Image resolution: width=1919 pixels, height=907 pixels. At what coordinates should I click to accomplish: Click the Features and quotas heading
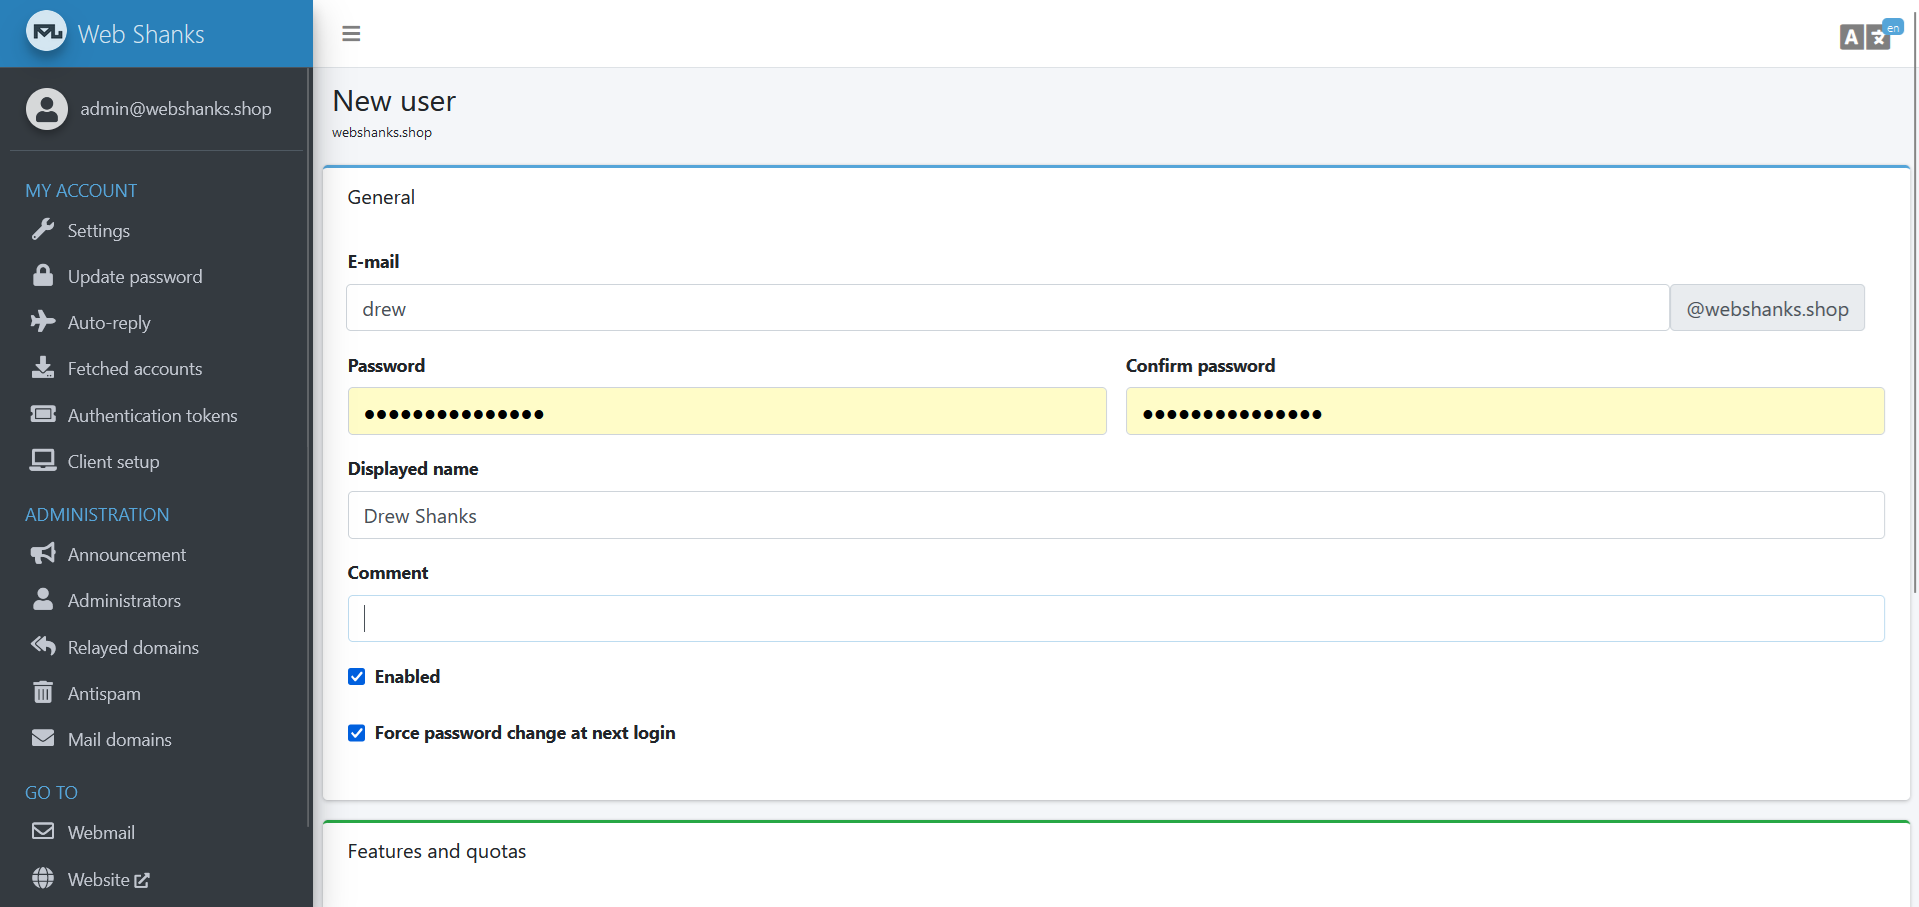click(x=437, y=851)
